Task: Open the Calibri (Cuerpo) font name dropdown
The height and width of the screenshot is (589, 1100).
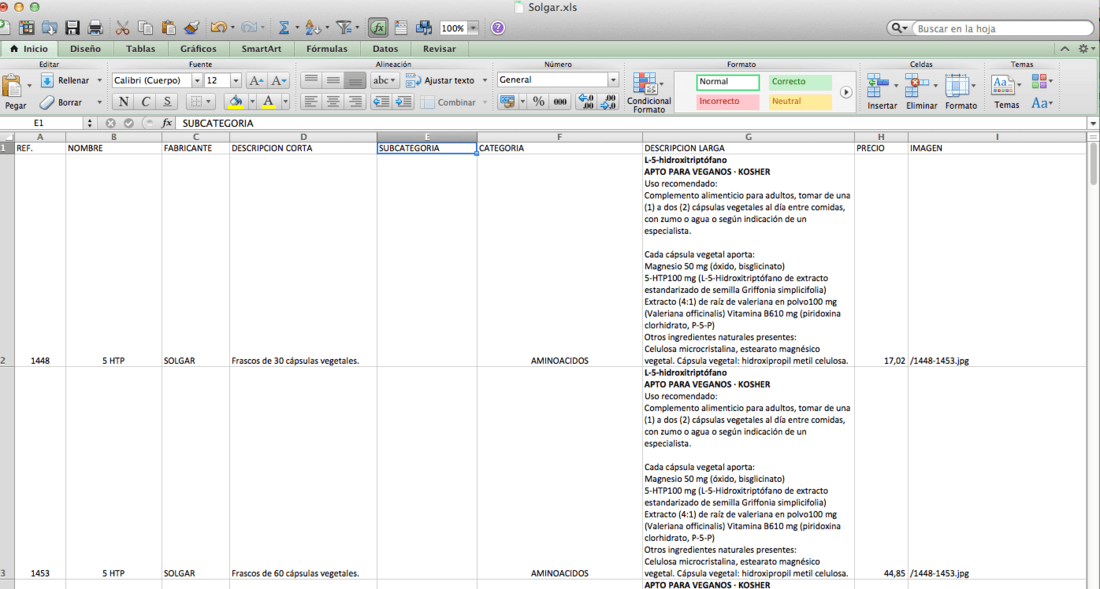Action: (197, 81)
